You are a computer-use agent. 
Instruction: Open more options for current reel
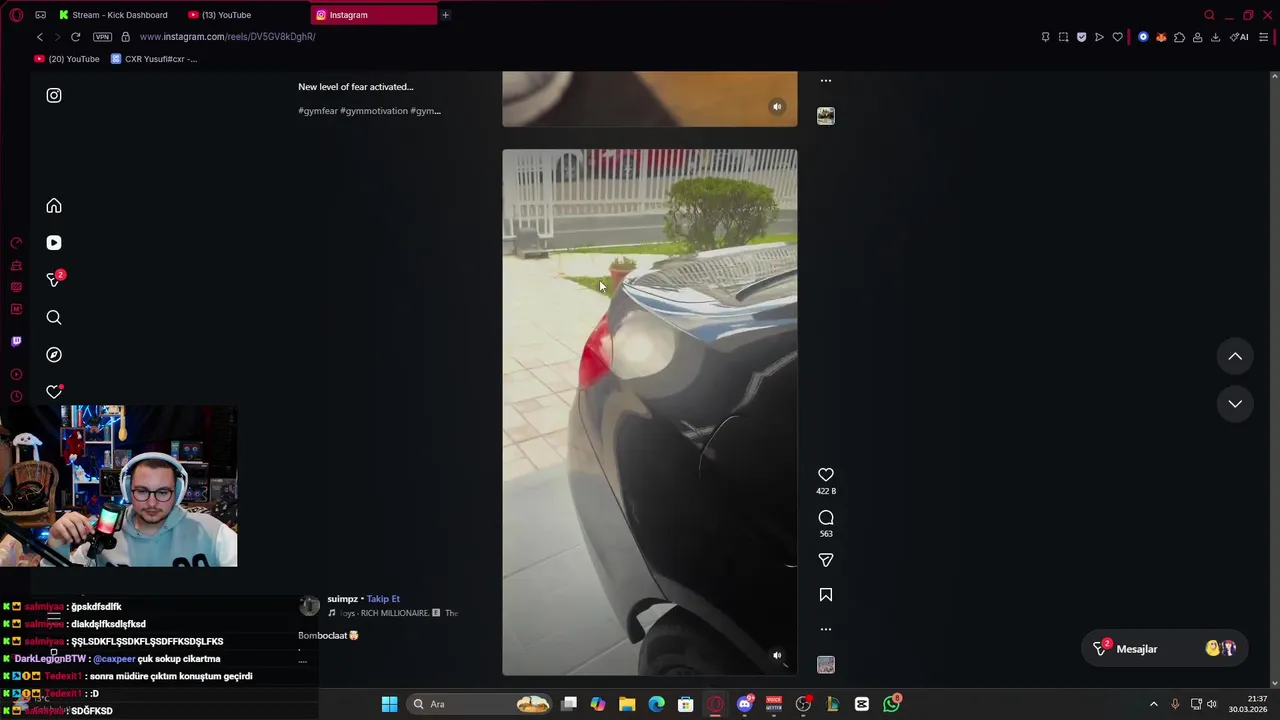point(826,629)
